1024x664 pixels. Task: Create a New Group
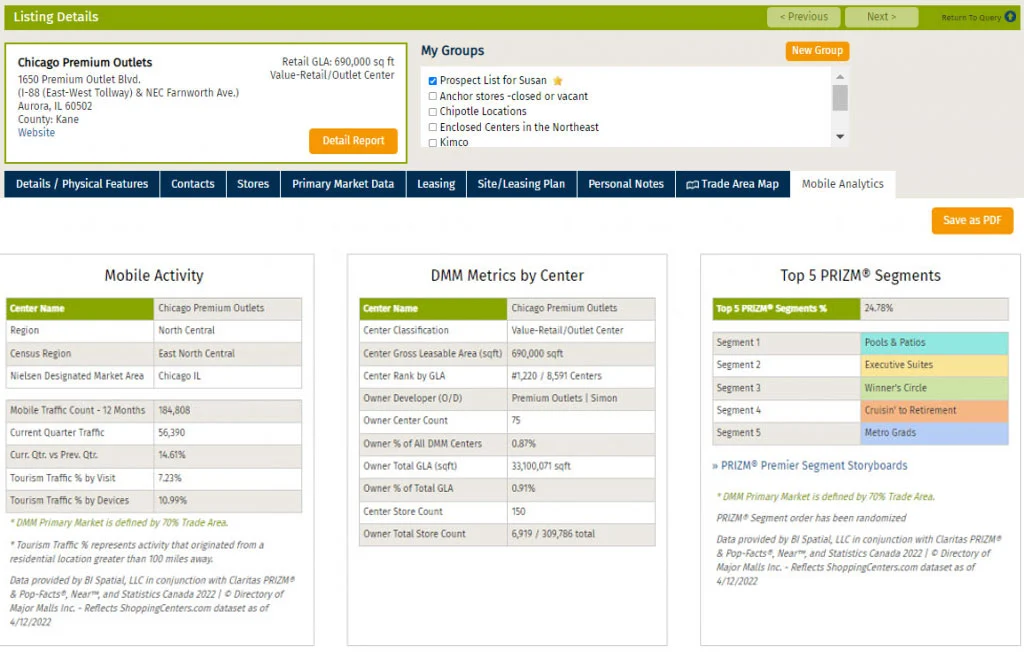817,51
